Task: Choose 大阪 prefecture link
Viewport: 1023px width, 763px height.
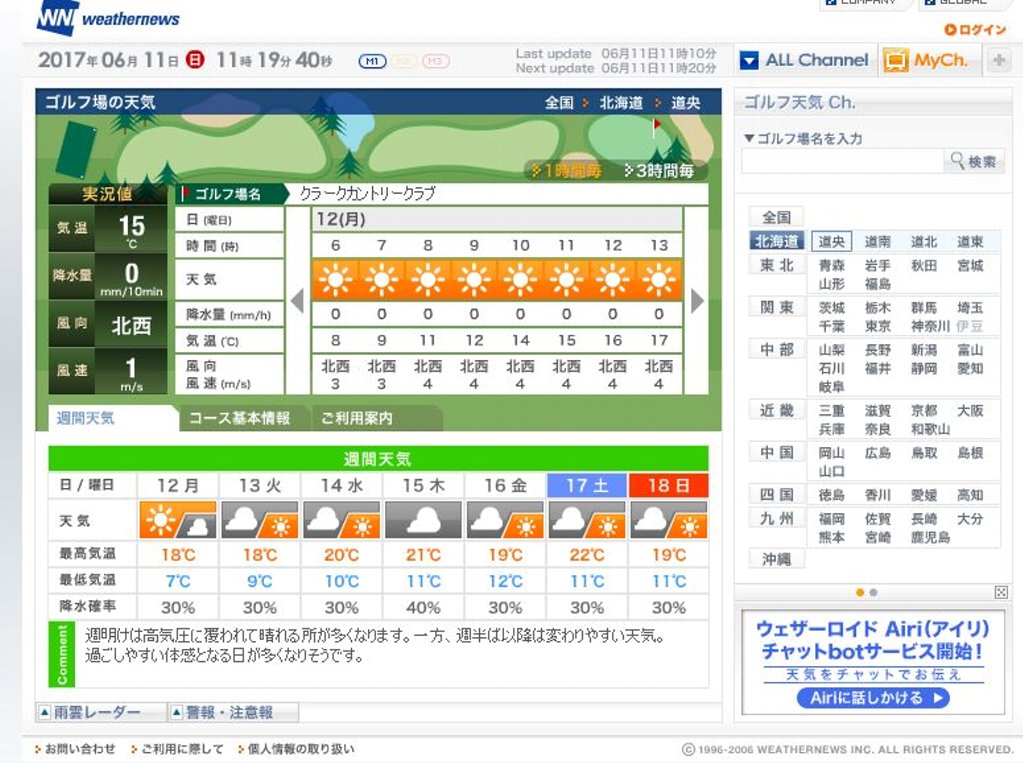Action: click(x=970, y=411)
